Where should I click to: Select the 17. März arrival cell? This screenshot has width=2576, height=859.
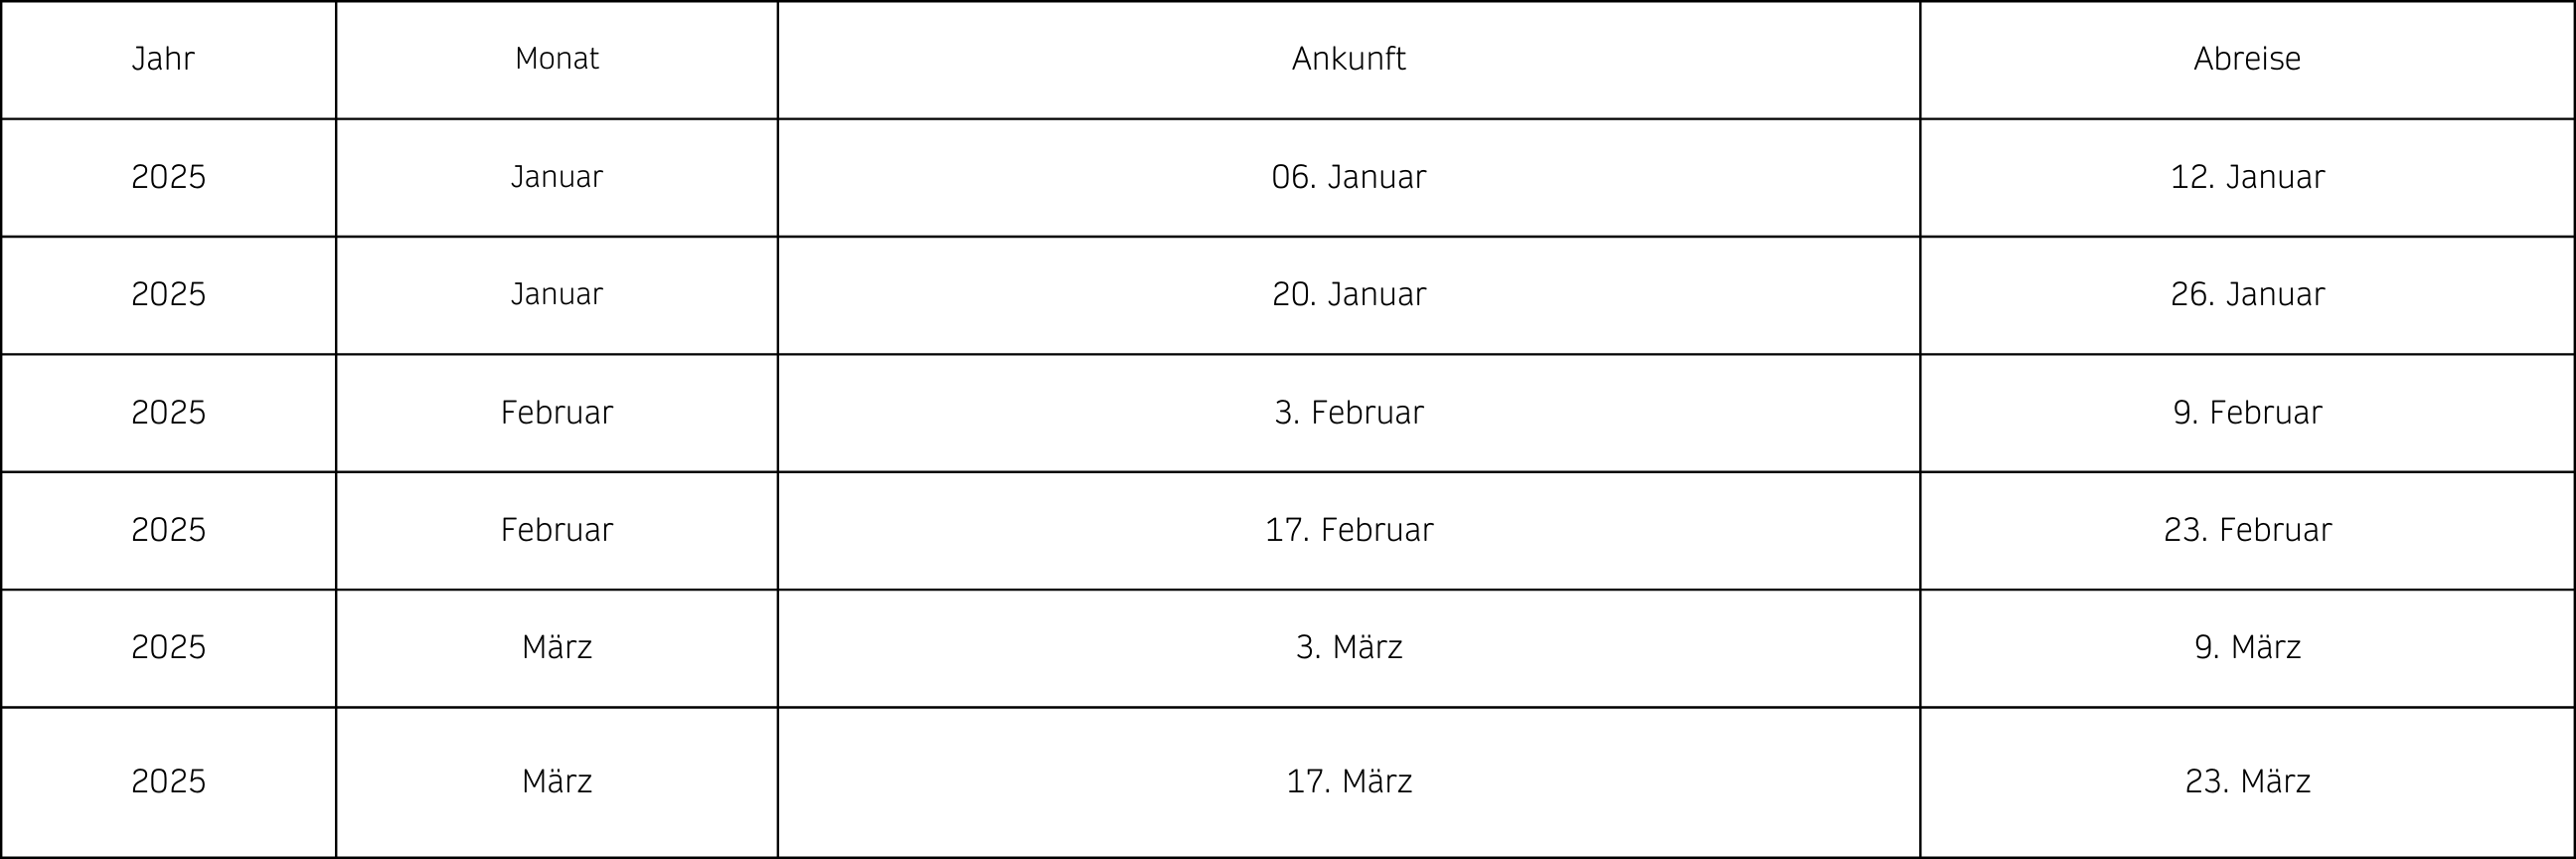click(1349, 782)
